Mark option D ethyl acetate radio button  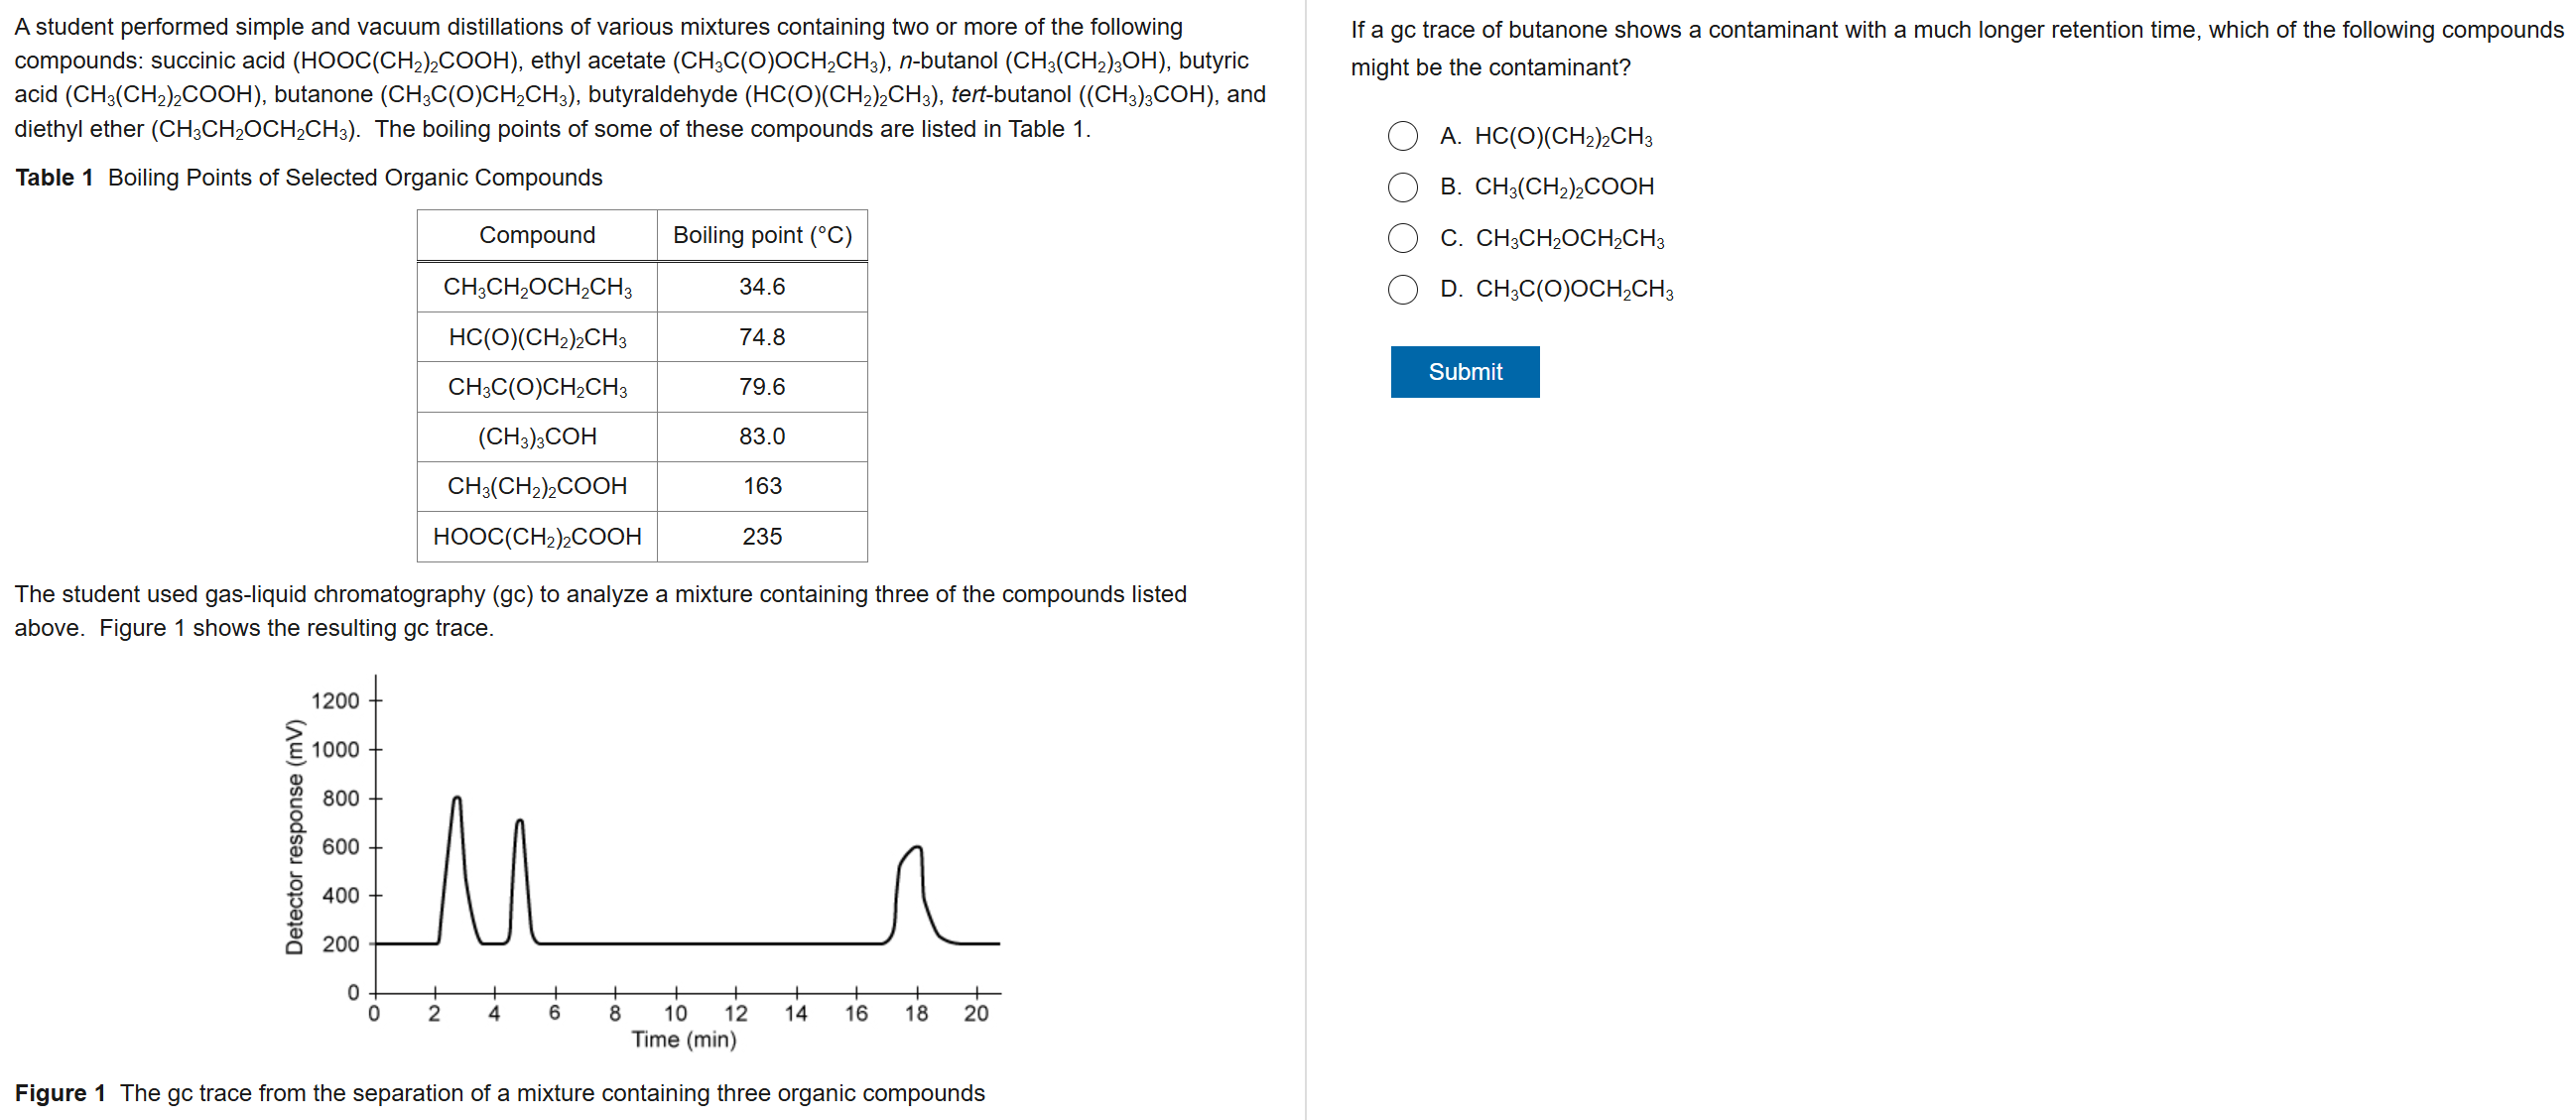(x=1402, y=289)
